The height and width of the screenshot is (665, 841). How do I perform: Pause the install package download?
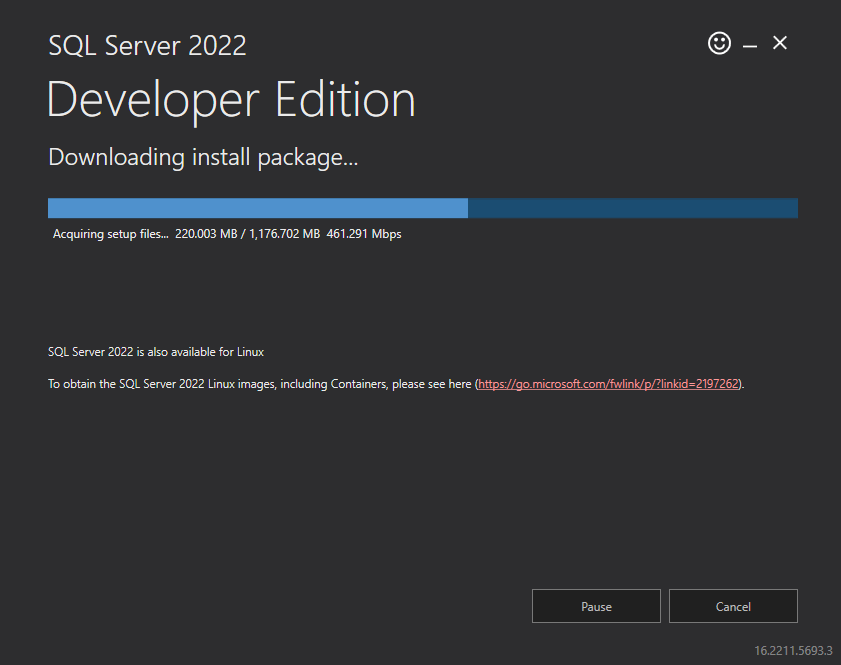pyautogui.click(x=596, y=606)
